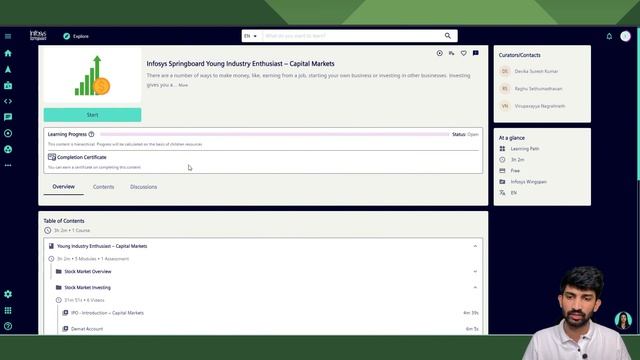Open the code brackets icon in sidebar
This screenshot has width=640, height=360.
click(8, 101)
